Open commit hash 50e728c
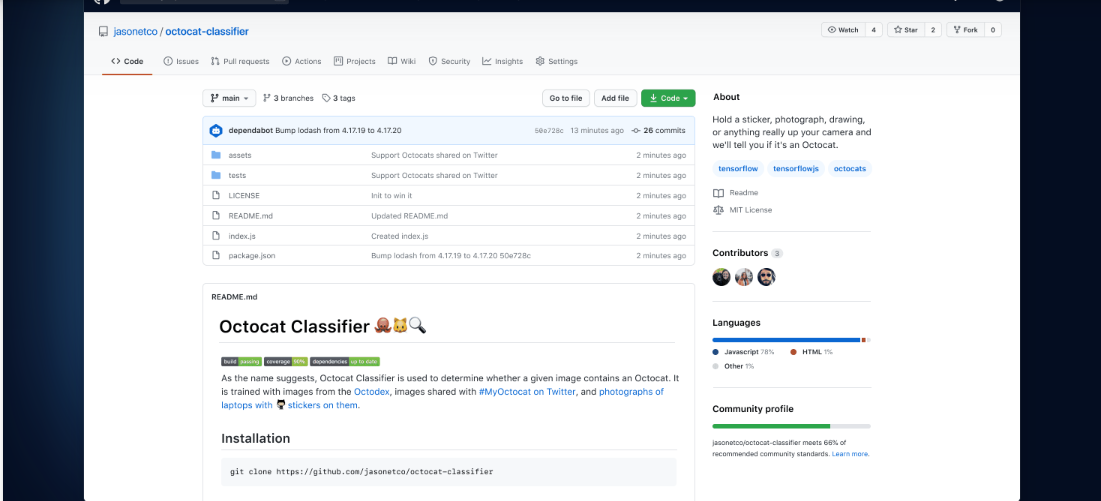1101x501 pixels. [549, 131]
